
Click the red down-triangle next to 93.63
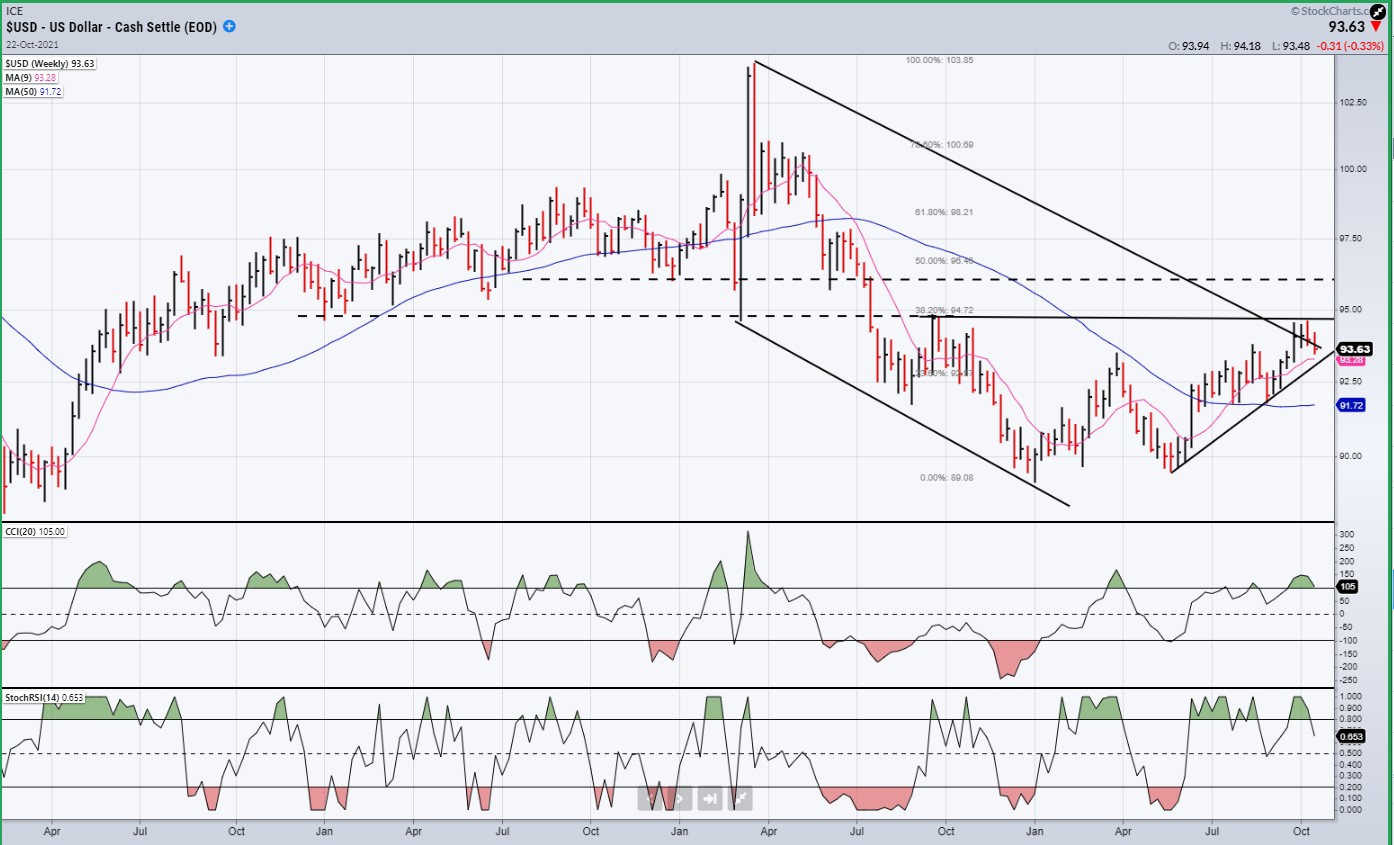tap(1376, 28)
